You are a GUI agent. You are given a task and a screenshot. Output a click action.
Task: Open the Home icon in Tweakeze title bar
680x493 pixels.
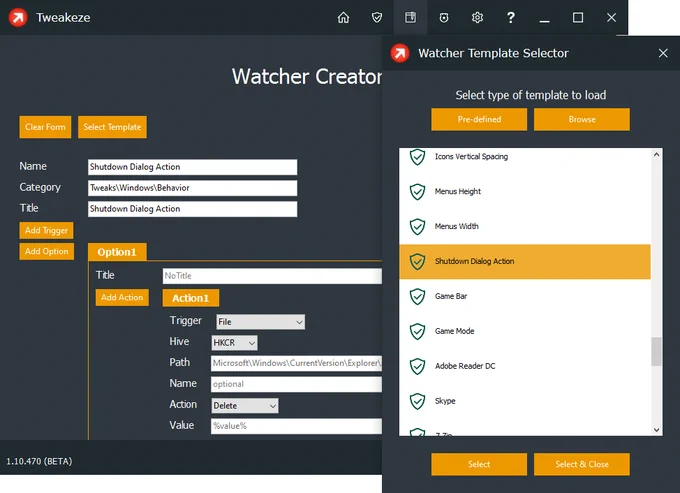coord(343,17)
